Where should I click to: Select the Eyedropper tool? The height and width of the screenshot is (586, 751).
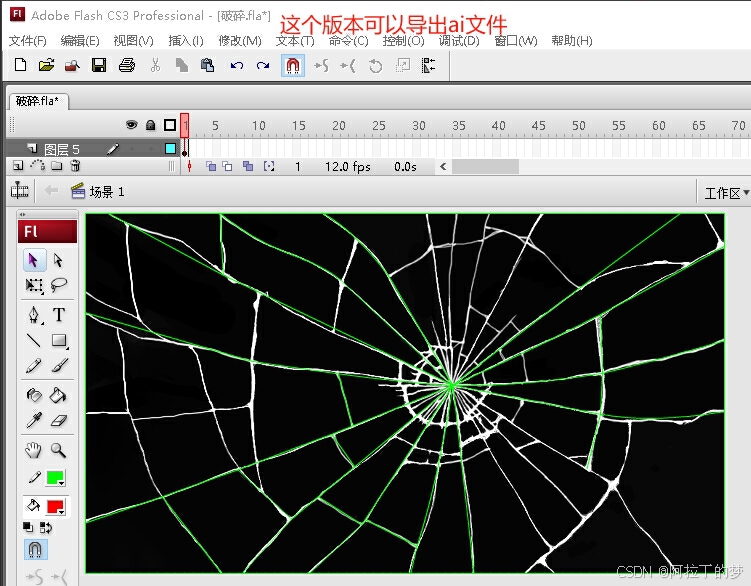[x=34, y=420]
